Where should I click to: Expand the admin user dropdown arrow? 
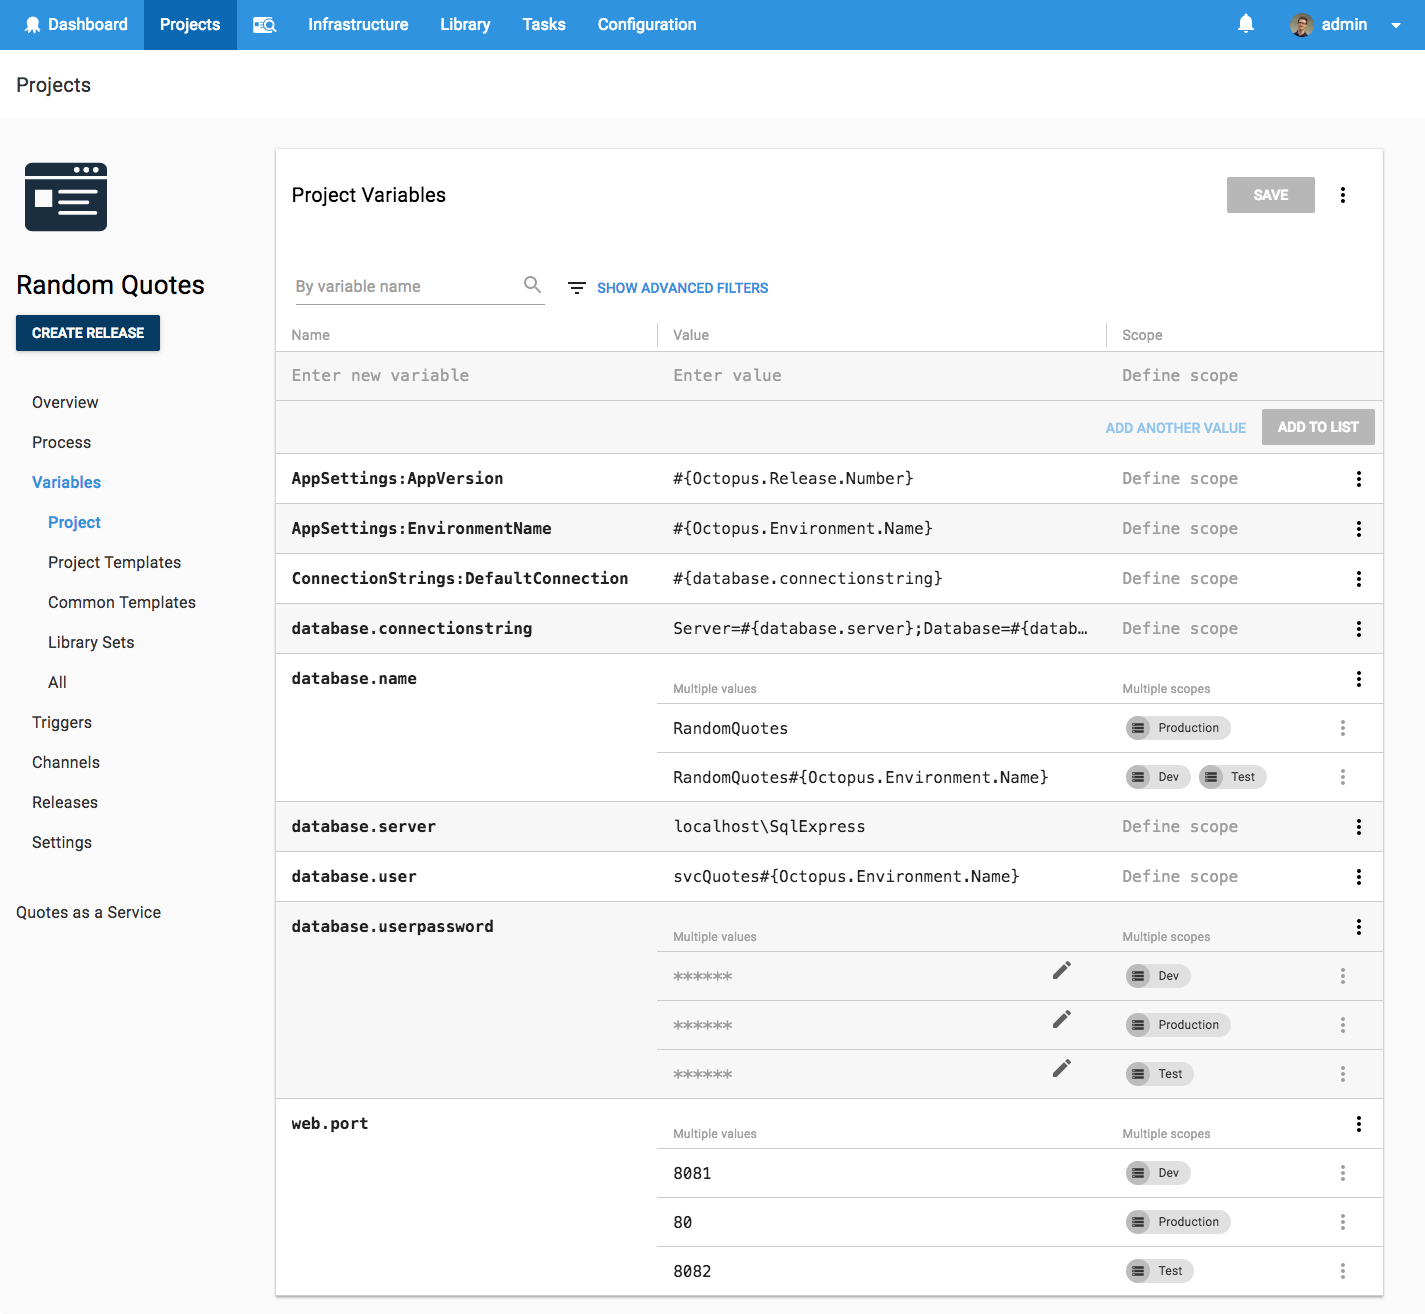pyautogui.click(x=1395, y=25)
